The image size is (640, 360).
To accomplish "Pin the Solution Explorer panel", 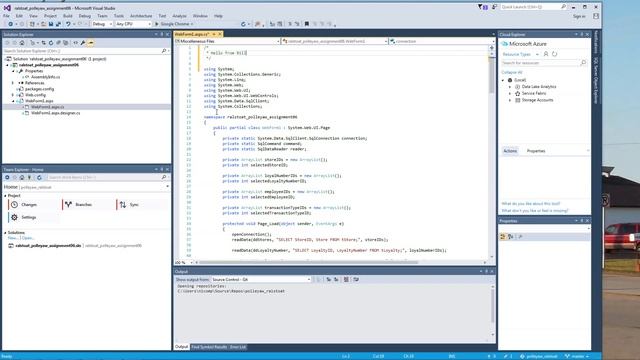I will point(162,34).
